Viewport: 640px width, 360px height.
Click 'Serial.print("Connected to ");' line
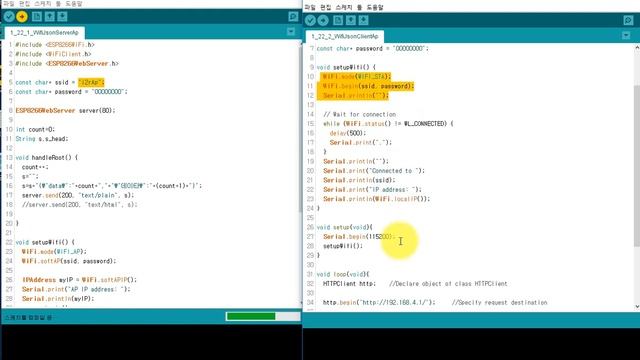(374, 171)
